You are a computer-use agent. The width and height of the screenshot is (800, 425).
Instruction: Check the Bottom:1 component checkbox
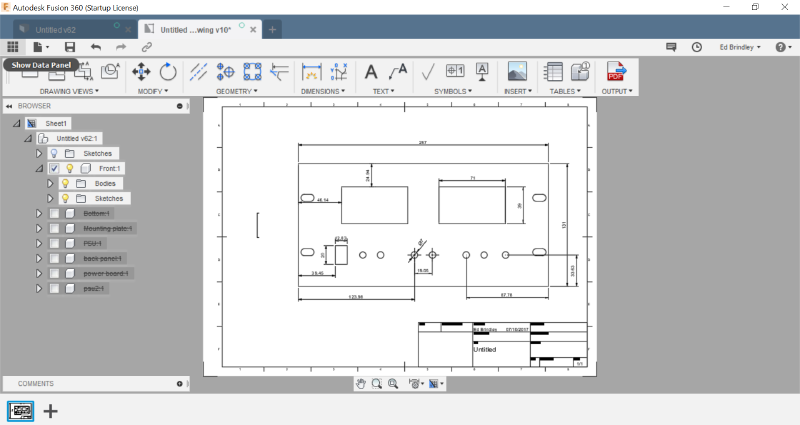pyautogui.click(x=54, y=213)
